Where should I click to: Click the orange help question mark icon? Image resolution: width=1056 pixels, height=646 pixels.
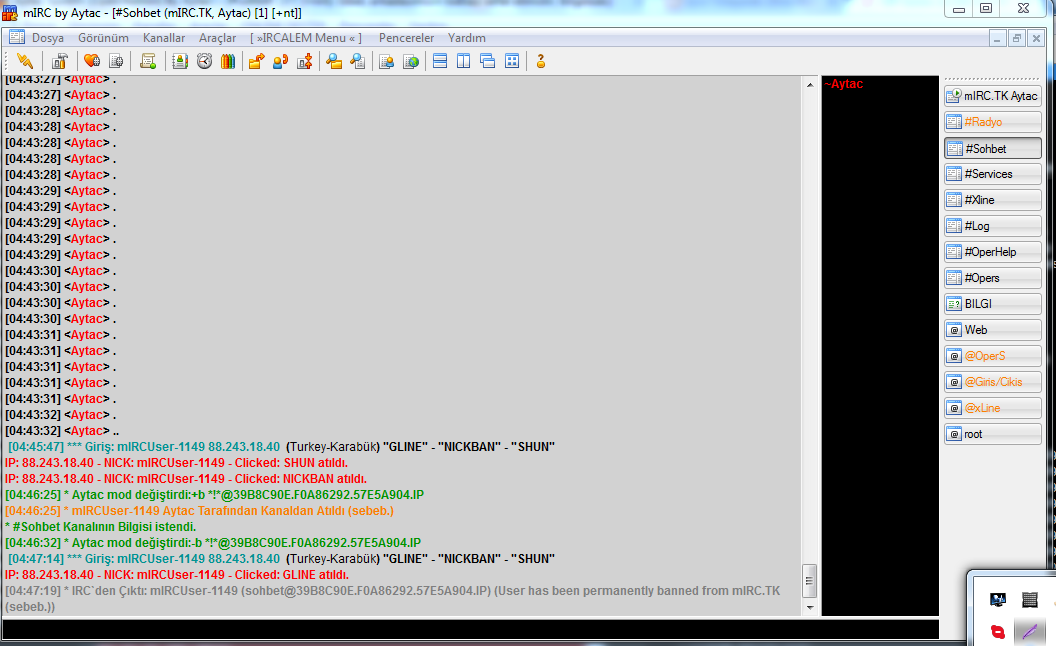click(540, 61)
